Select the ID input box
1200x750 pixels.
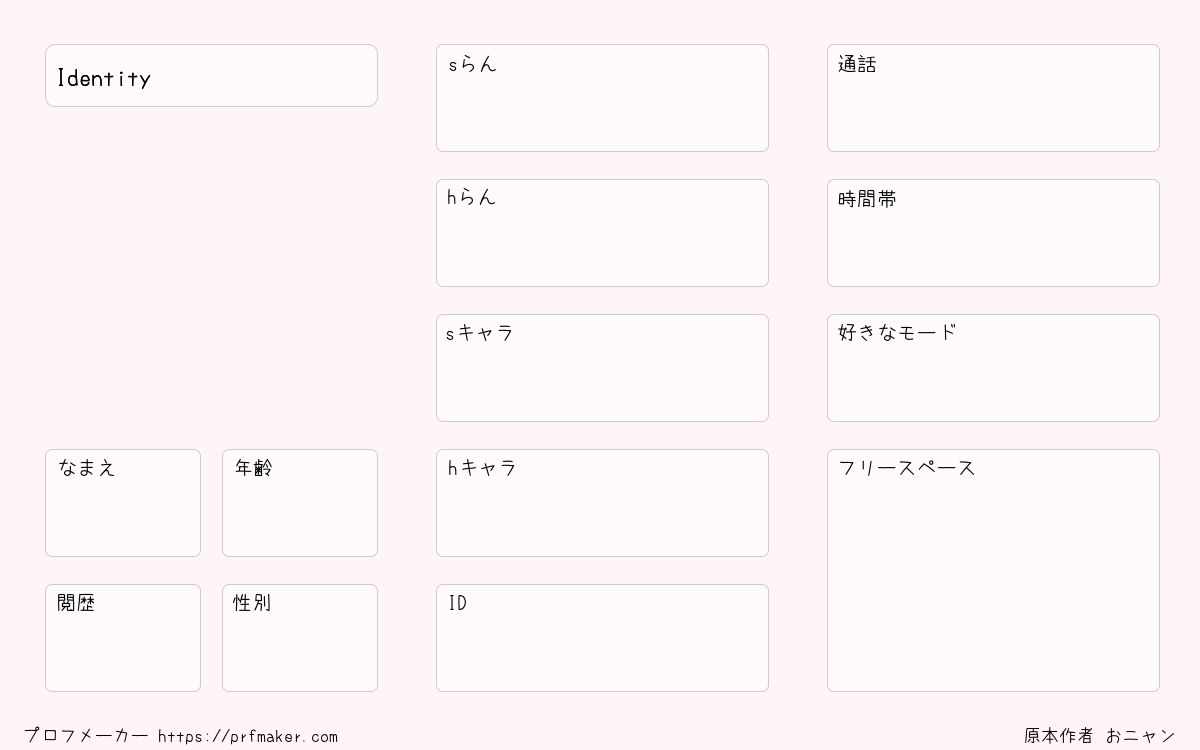pos(602,638)
